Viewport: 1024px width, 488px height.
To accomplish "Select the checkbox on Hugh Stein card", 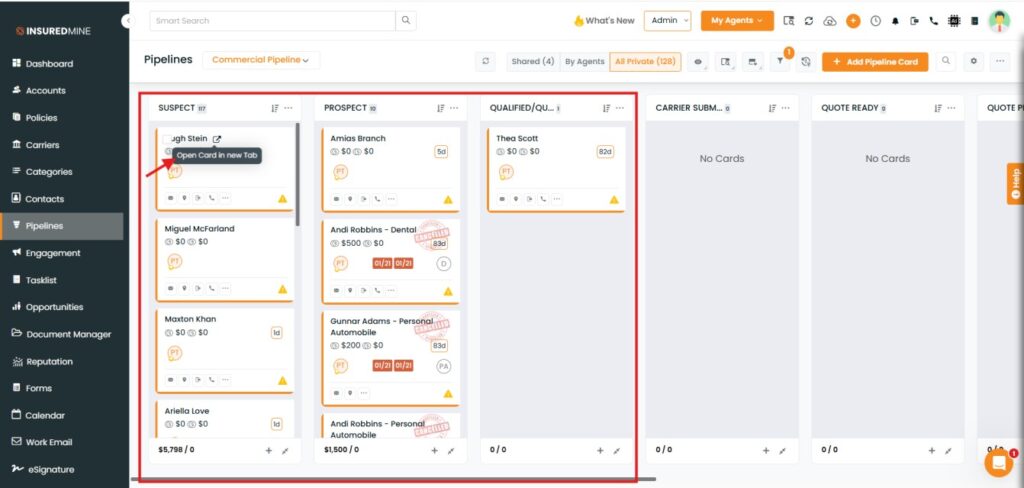I will [168, 140].
